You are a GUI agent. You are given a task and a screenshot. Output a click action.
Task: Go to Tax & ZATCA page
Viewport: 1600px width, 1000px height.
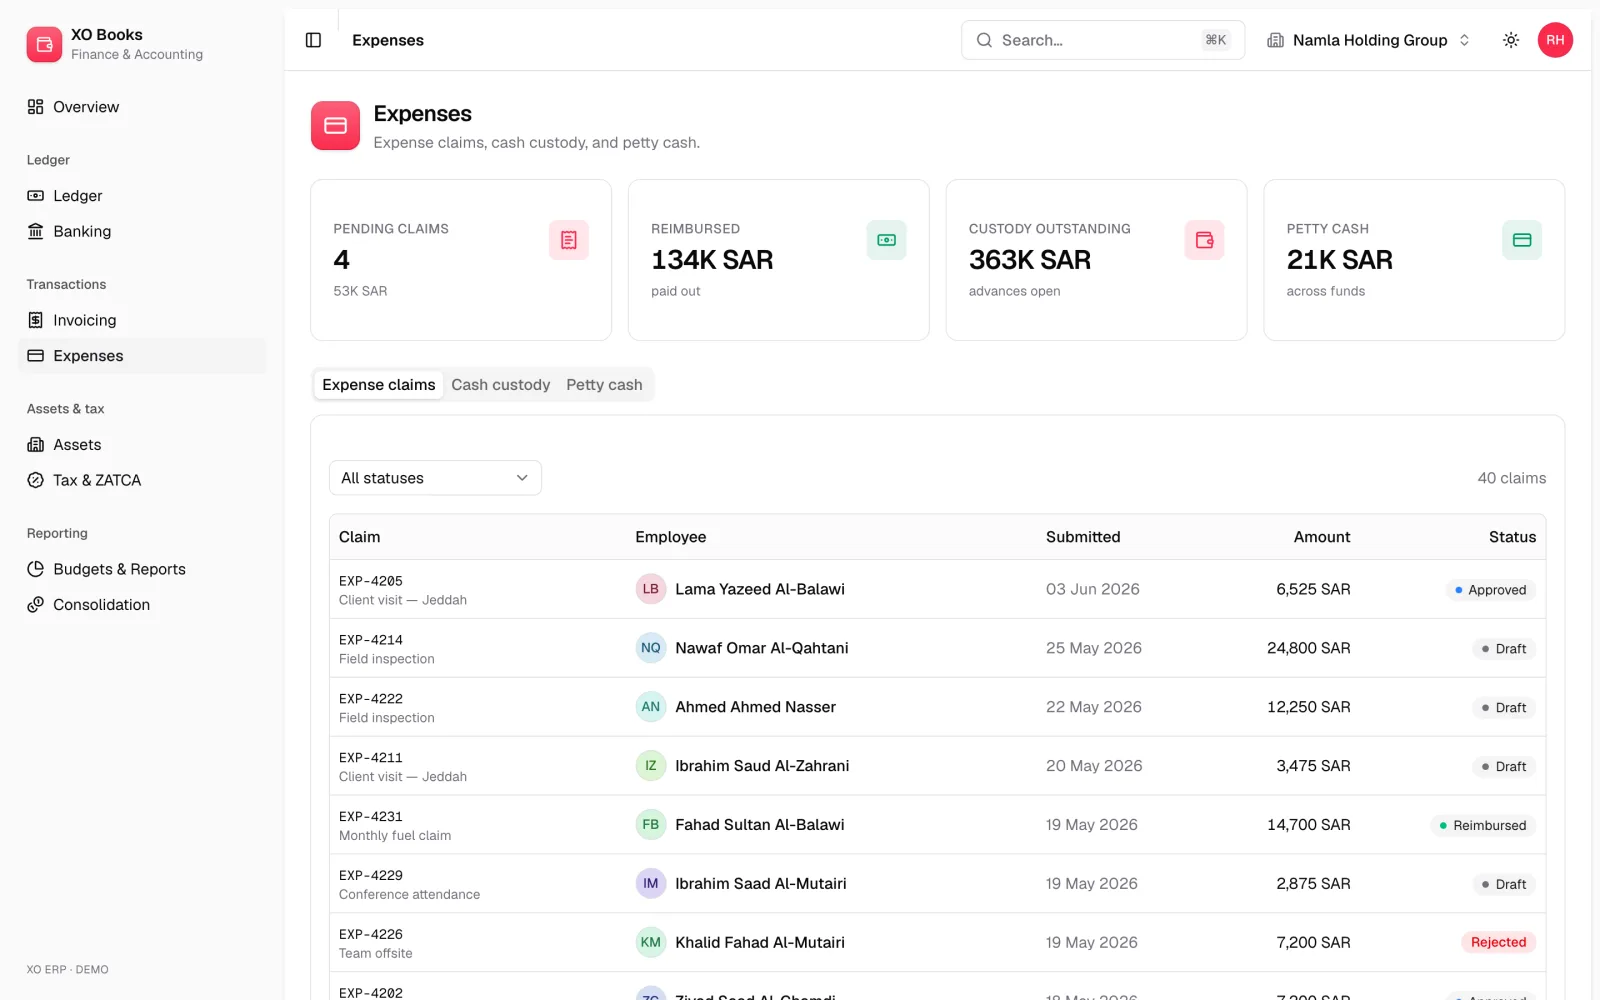[142, 480]
